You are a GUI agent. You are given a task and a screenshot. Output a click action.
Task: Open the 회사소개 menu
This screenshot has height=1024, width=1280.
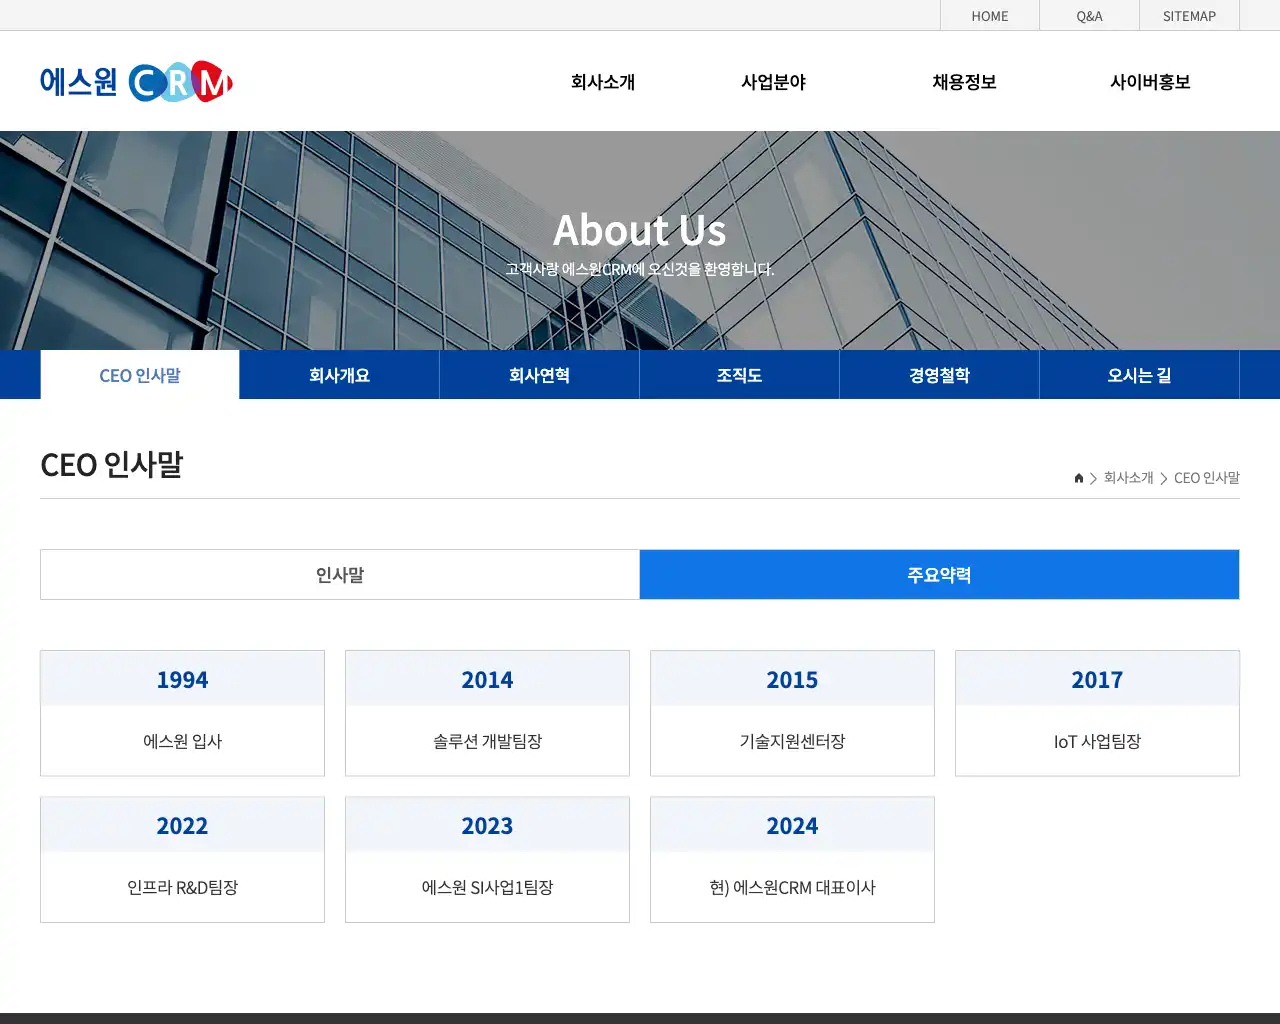click(x=601, y=82)
